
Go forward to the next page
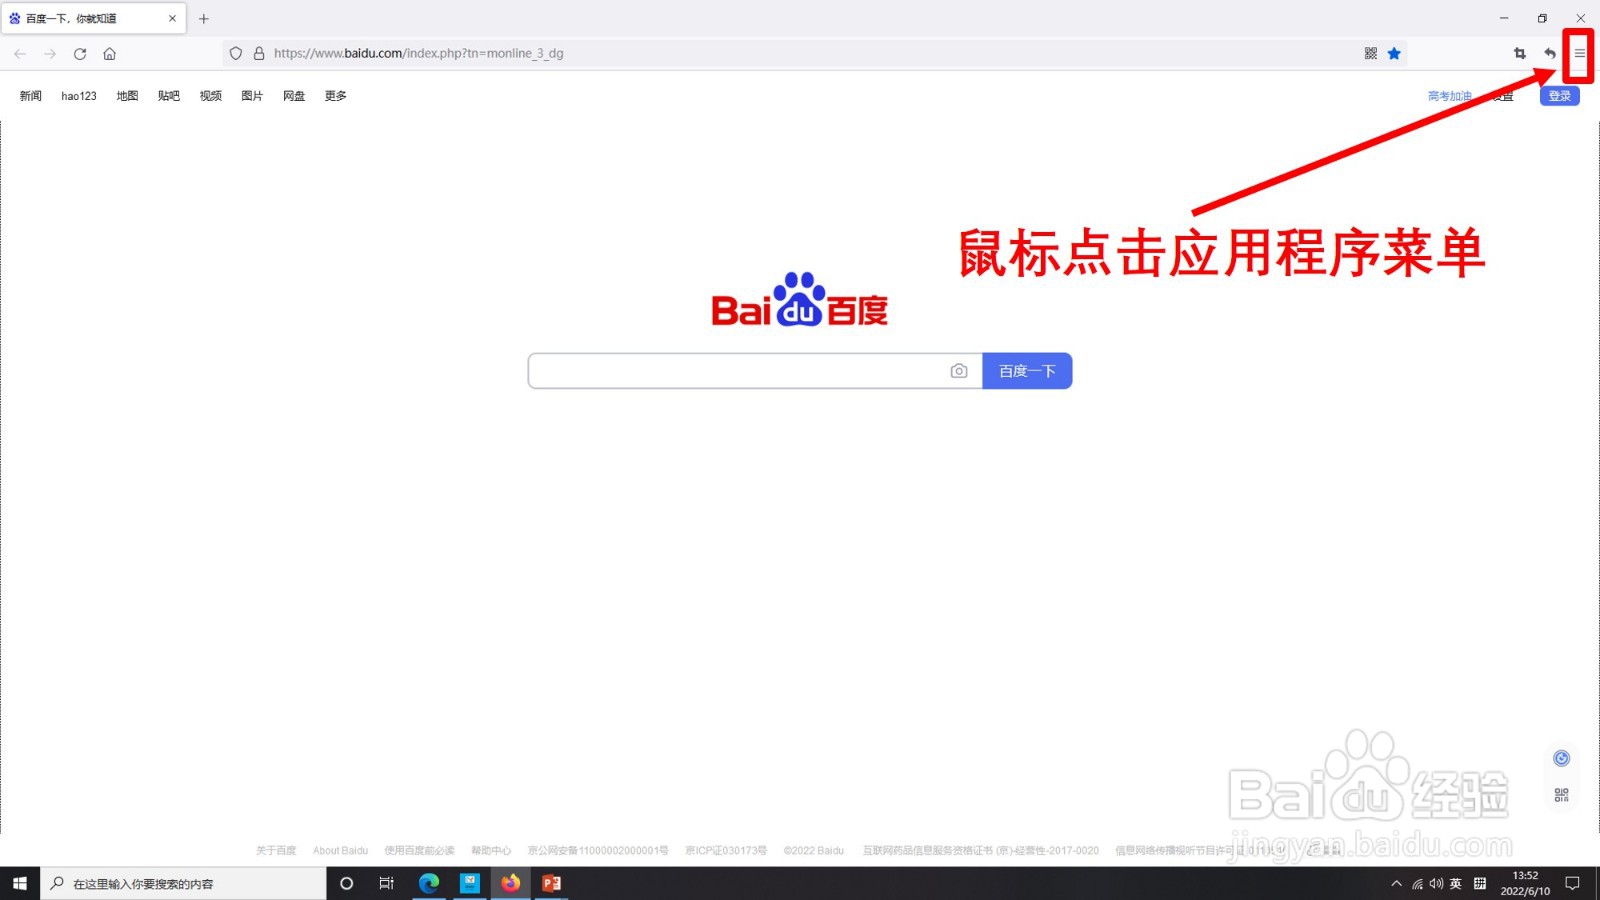click(x=50, y=53)
